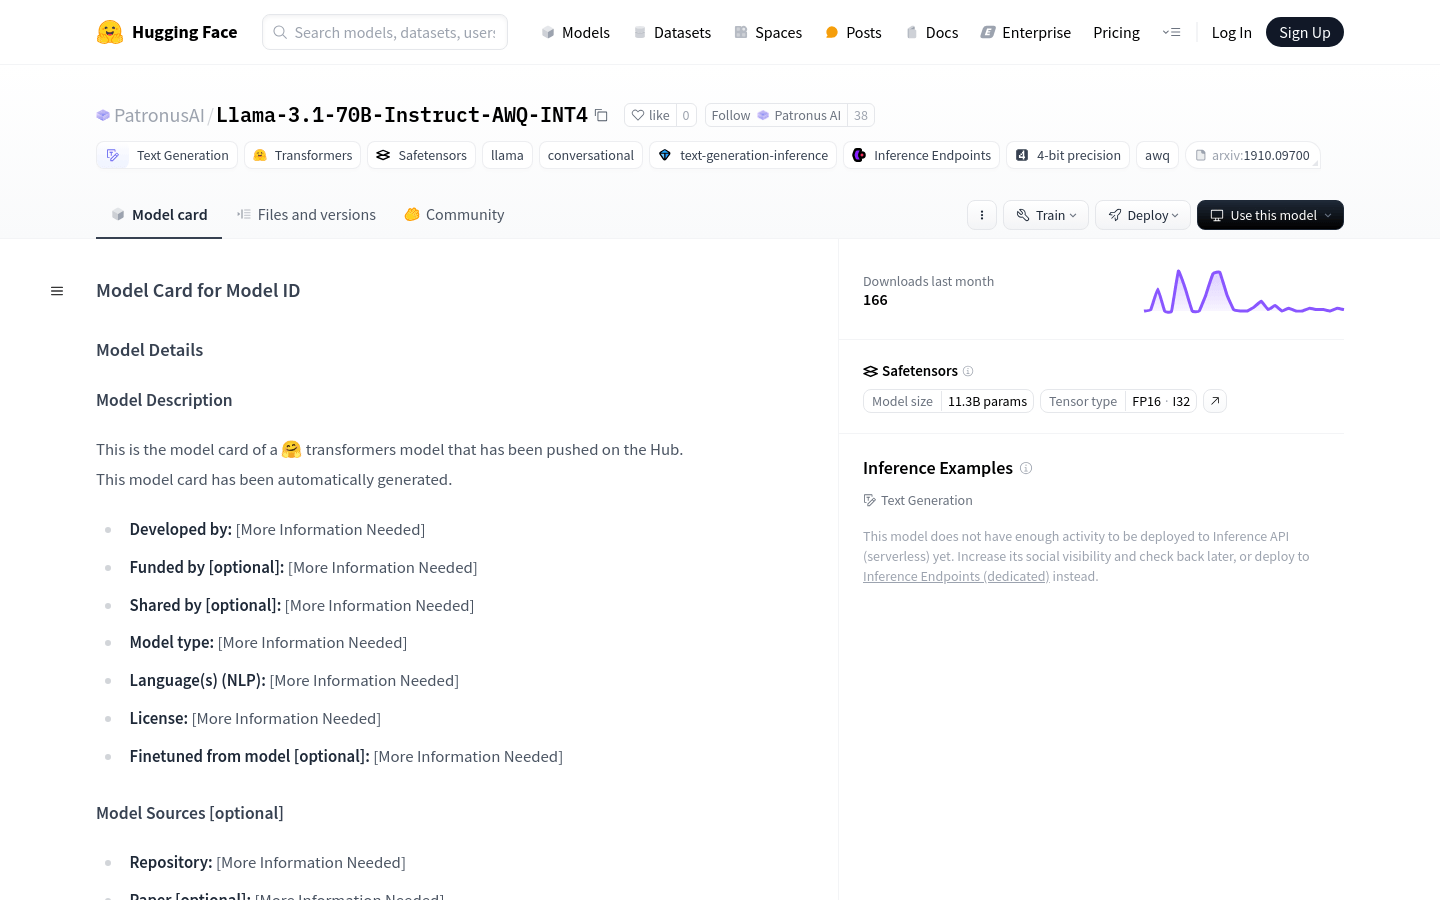The width and height of the screenshot is (1440, 900).
Task: Open the tensor details arrow icon
Action: [1215, 401]
